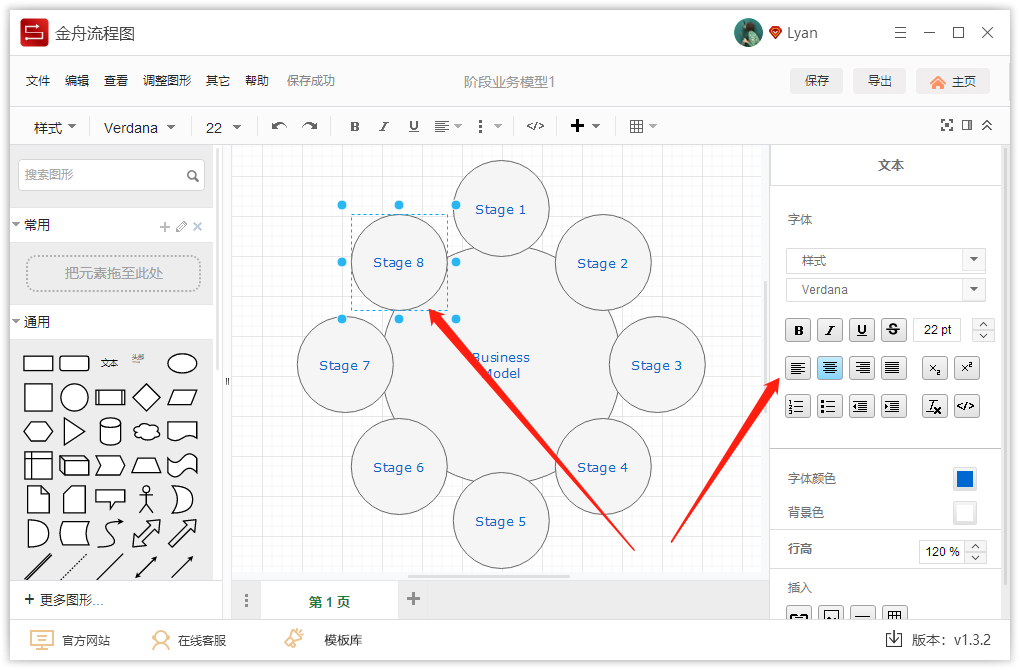Open the Verdana font family dropdown
Viewport: 1020px width, 670px height.
pos(139,126)
